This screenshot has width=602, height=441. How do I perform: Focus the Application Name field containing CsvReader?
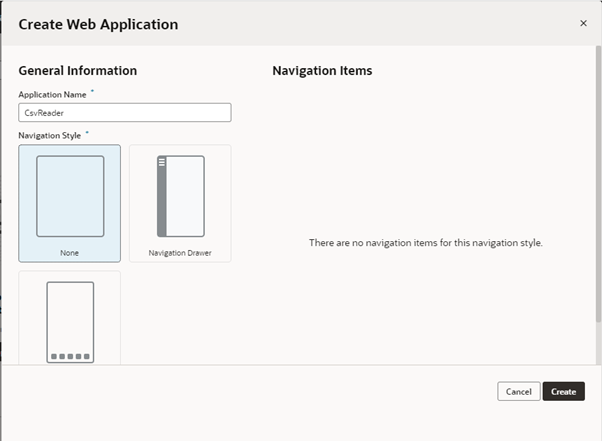[125, 112]
